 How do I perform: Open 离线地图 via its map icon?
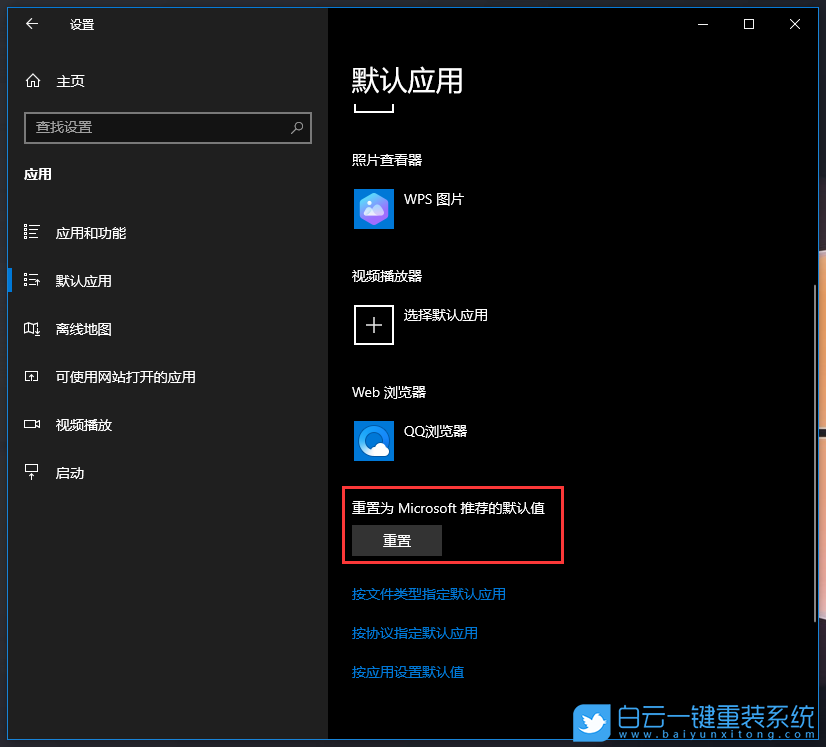pyautogui.click(x=33, y=329)
